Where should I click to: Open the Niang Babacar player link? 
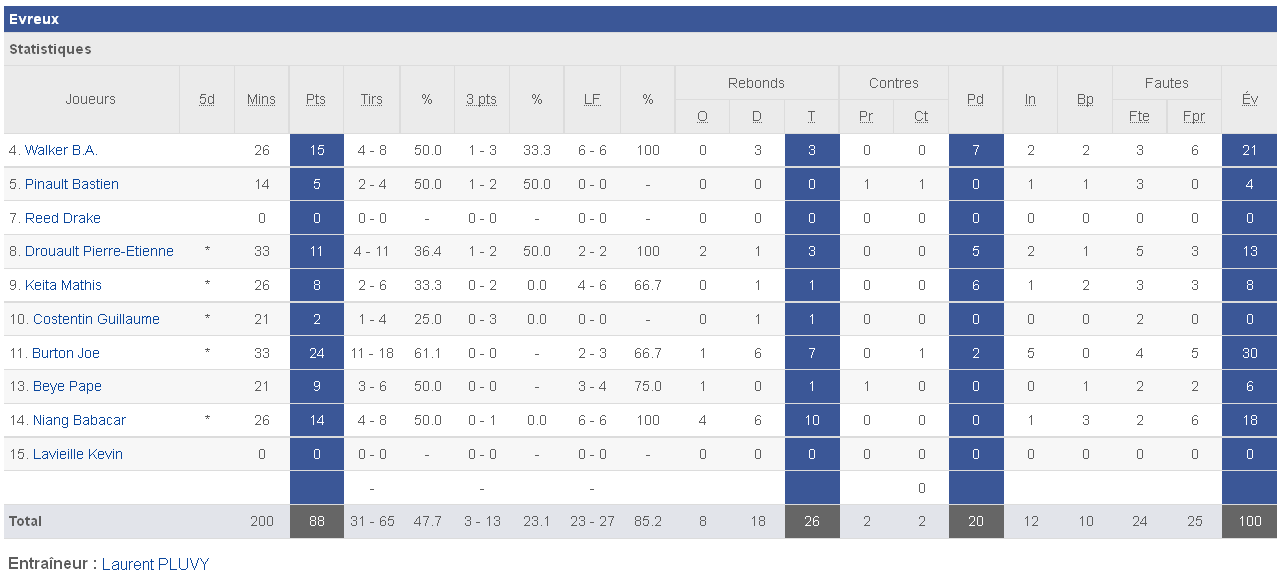79,420
